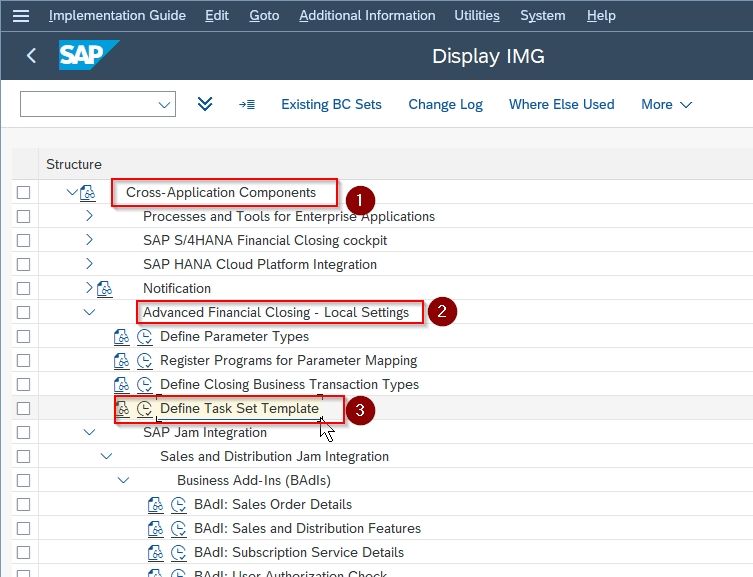Click the expand all double-chevron icon

click(x=205, y=104)
